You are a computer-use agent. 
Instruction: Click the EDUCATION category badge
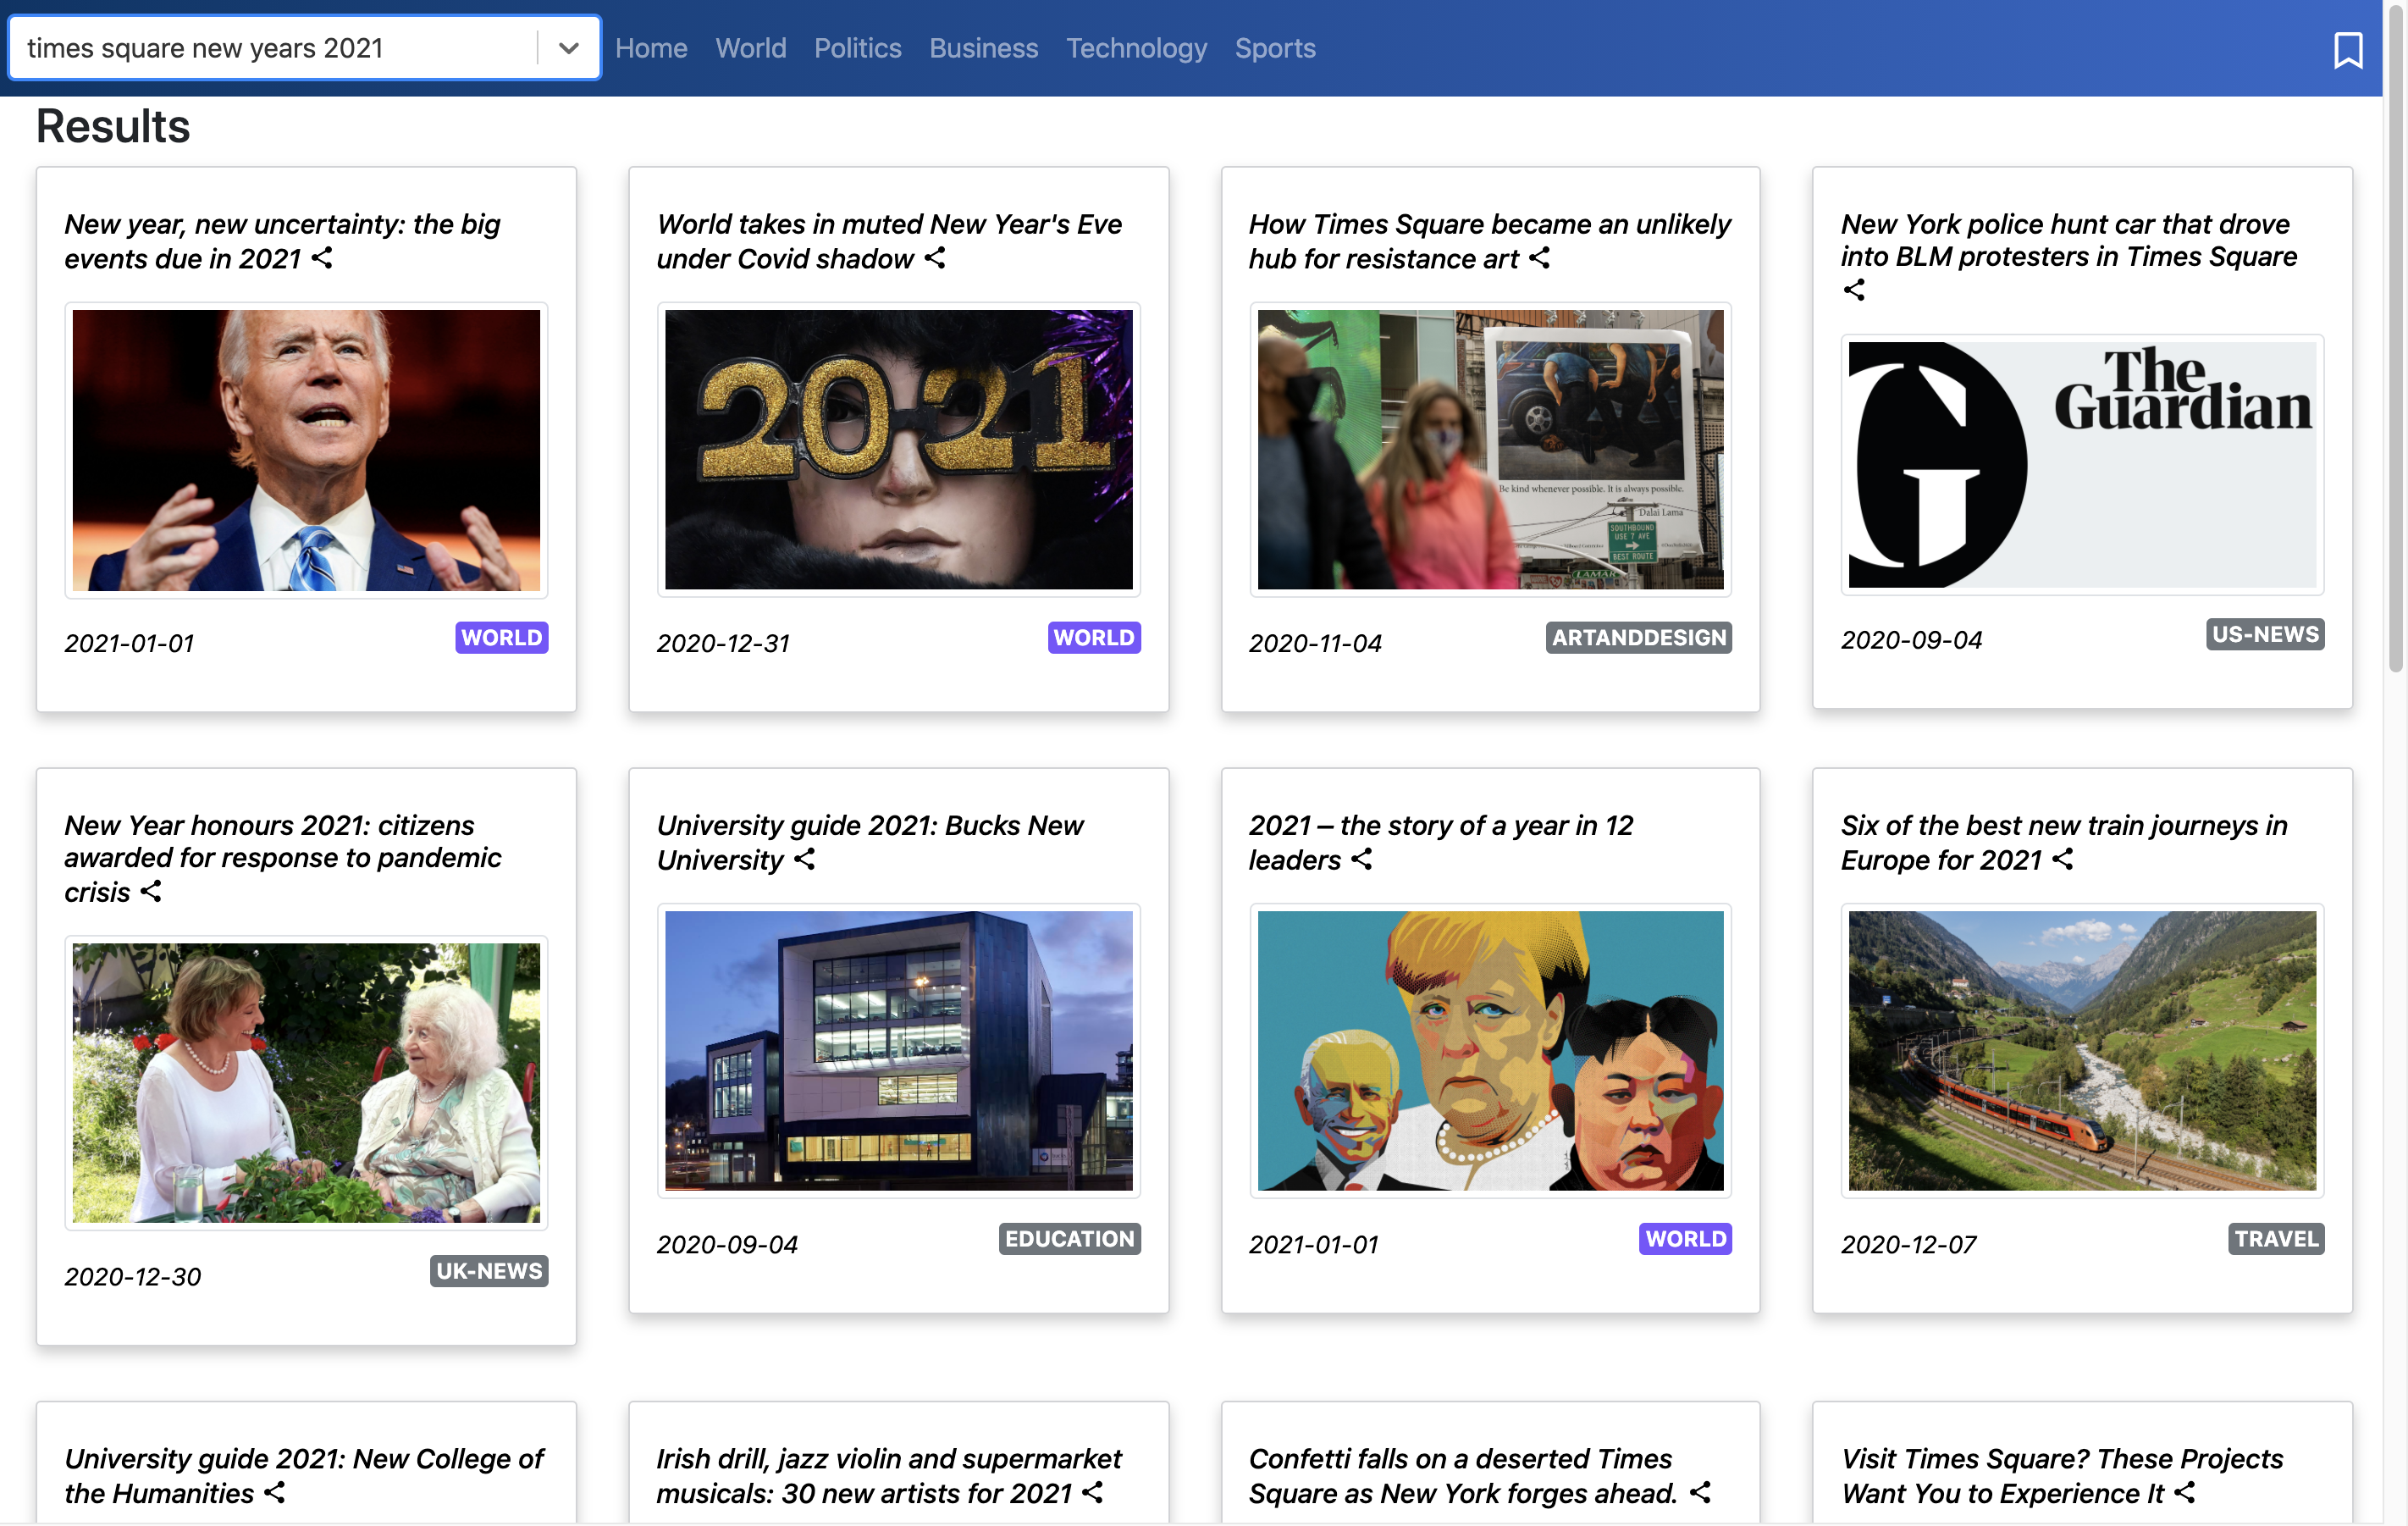point(1070,1239)
